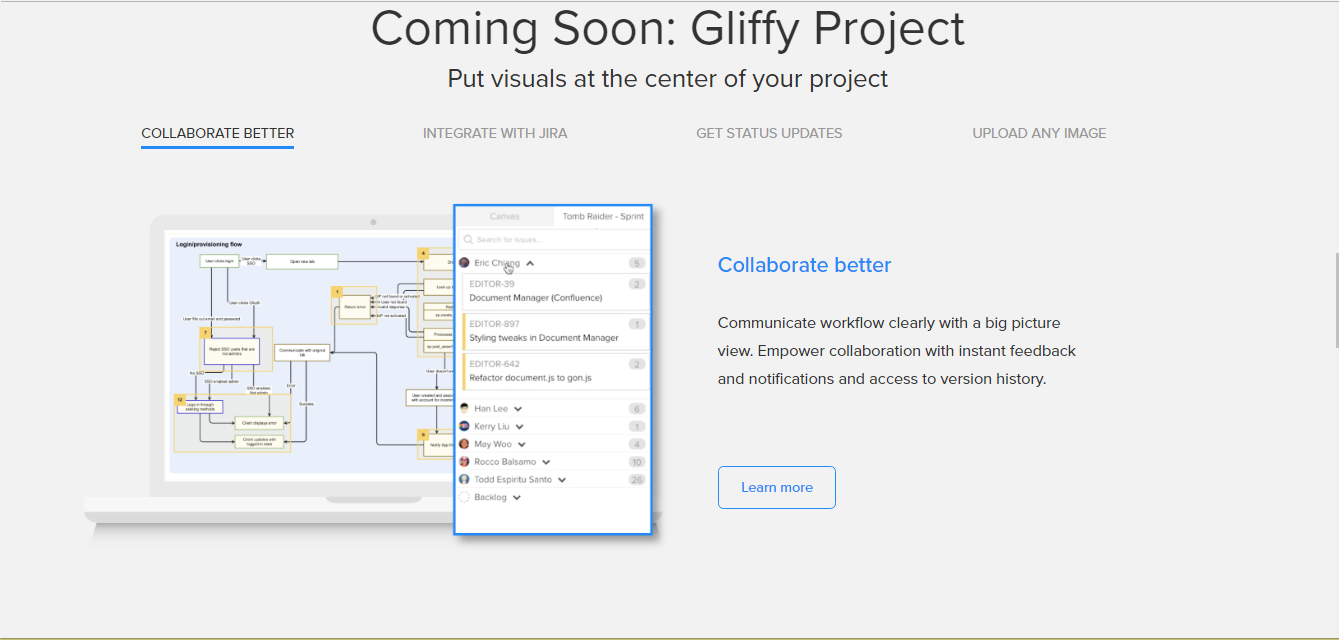
Task: Click the dashed Backlog circle icon
Action: click(464, 497)
